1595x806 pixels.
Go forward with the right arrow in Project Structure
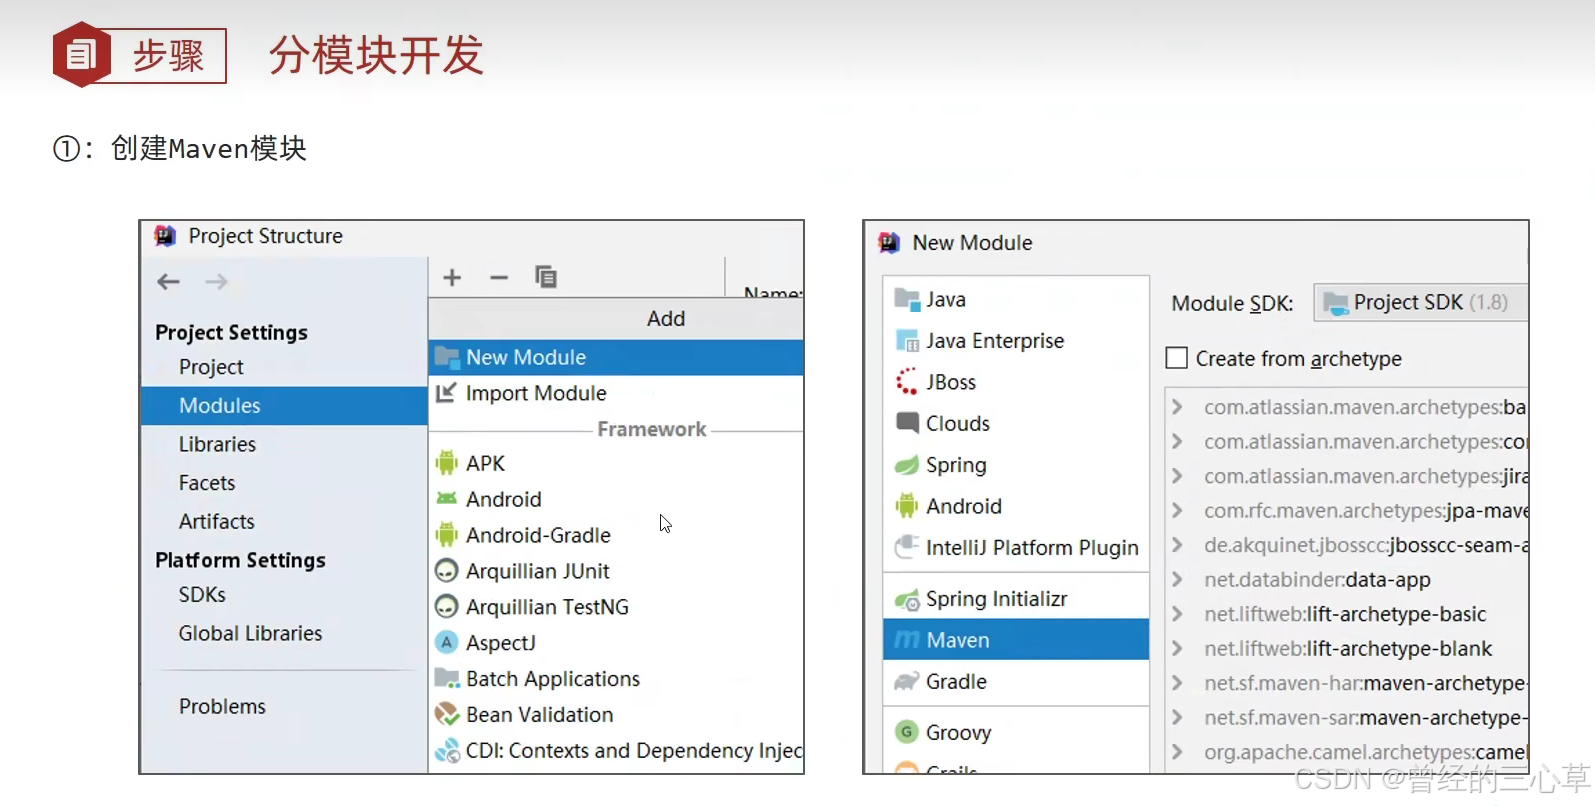click(x=216, y=282)
